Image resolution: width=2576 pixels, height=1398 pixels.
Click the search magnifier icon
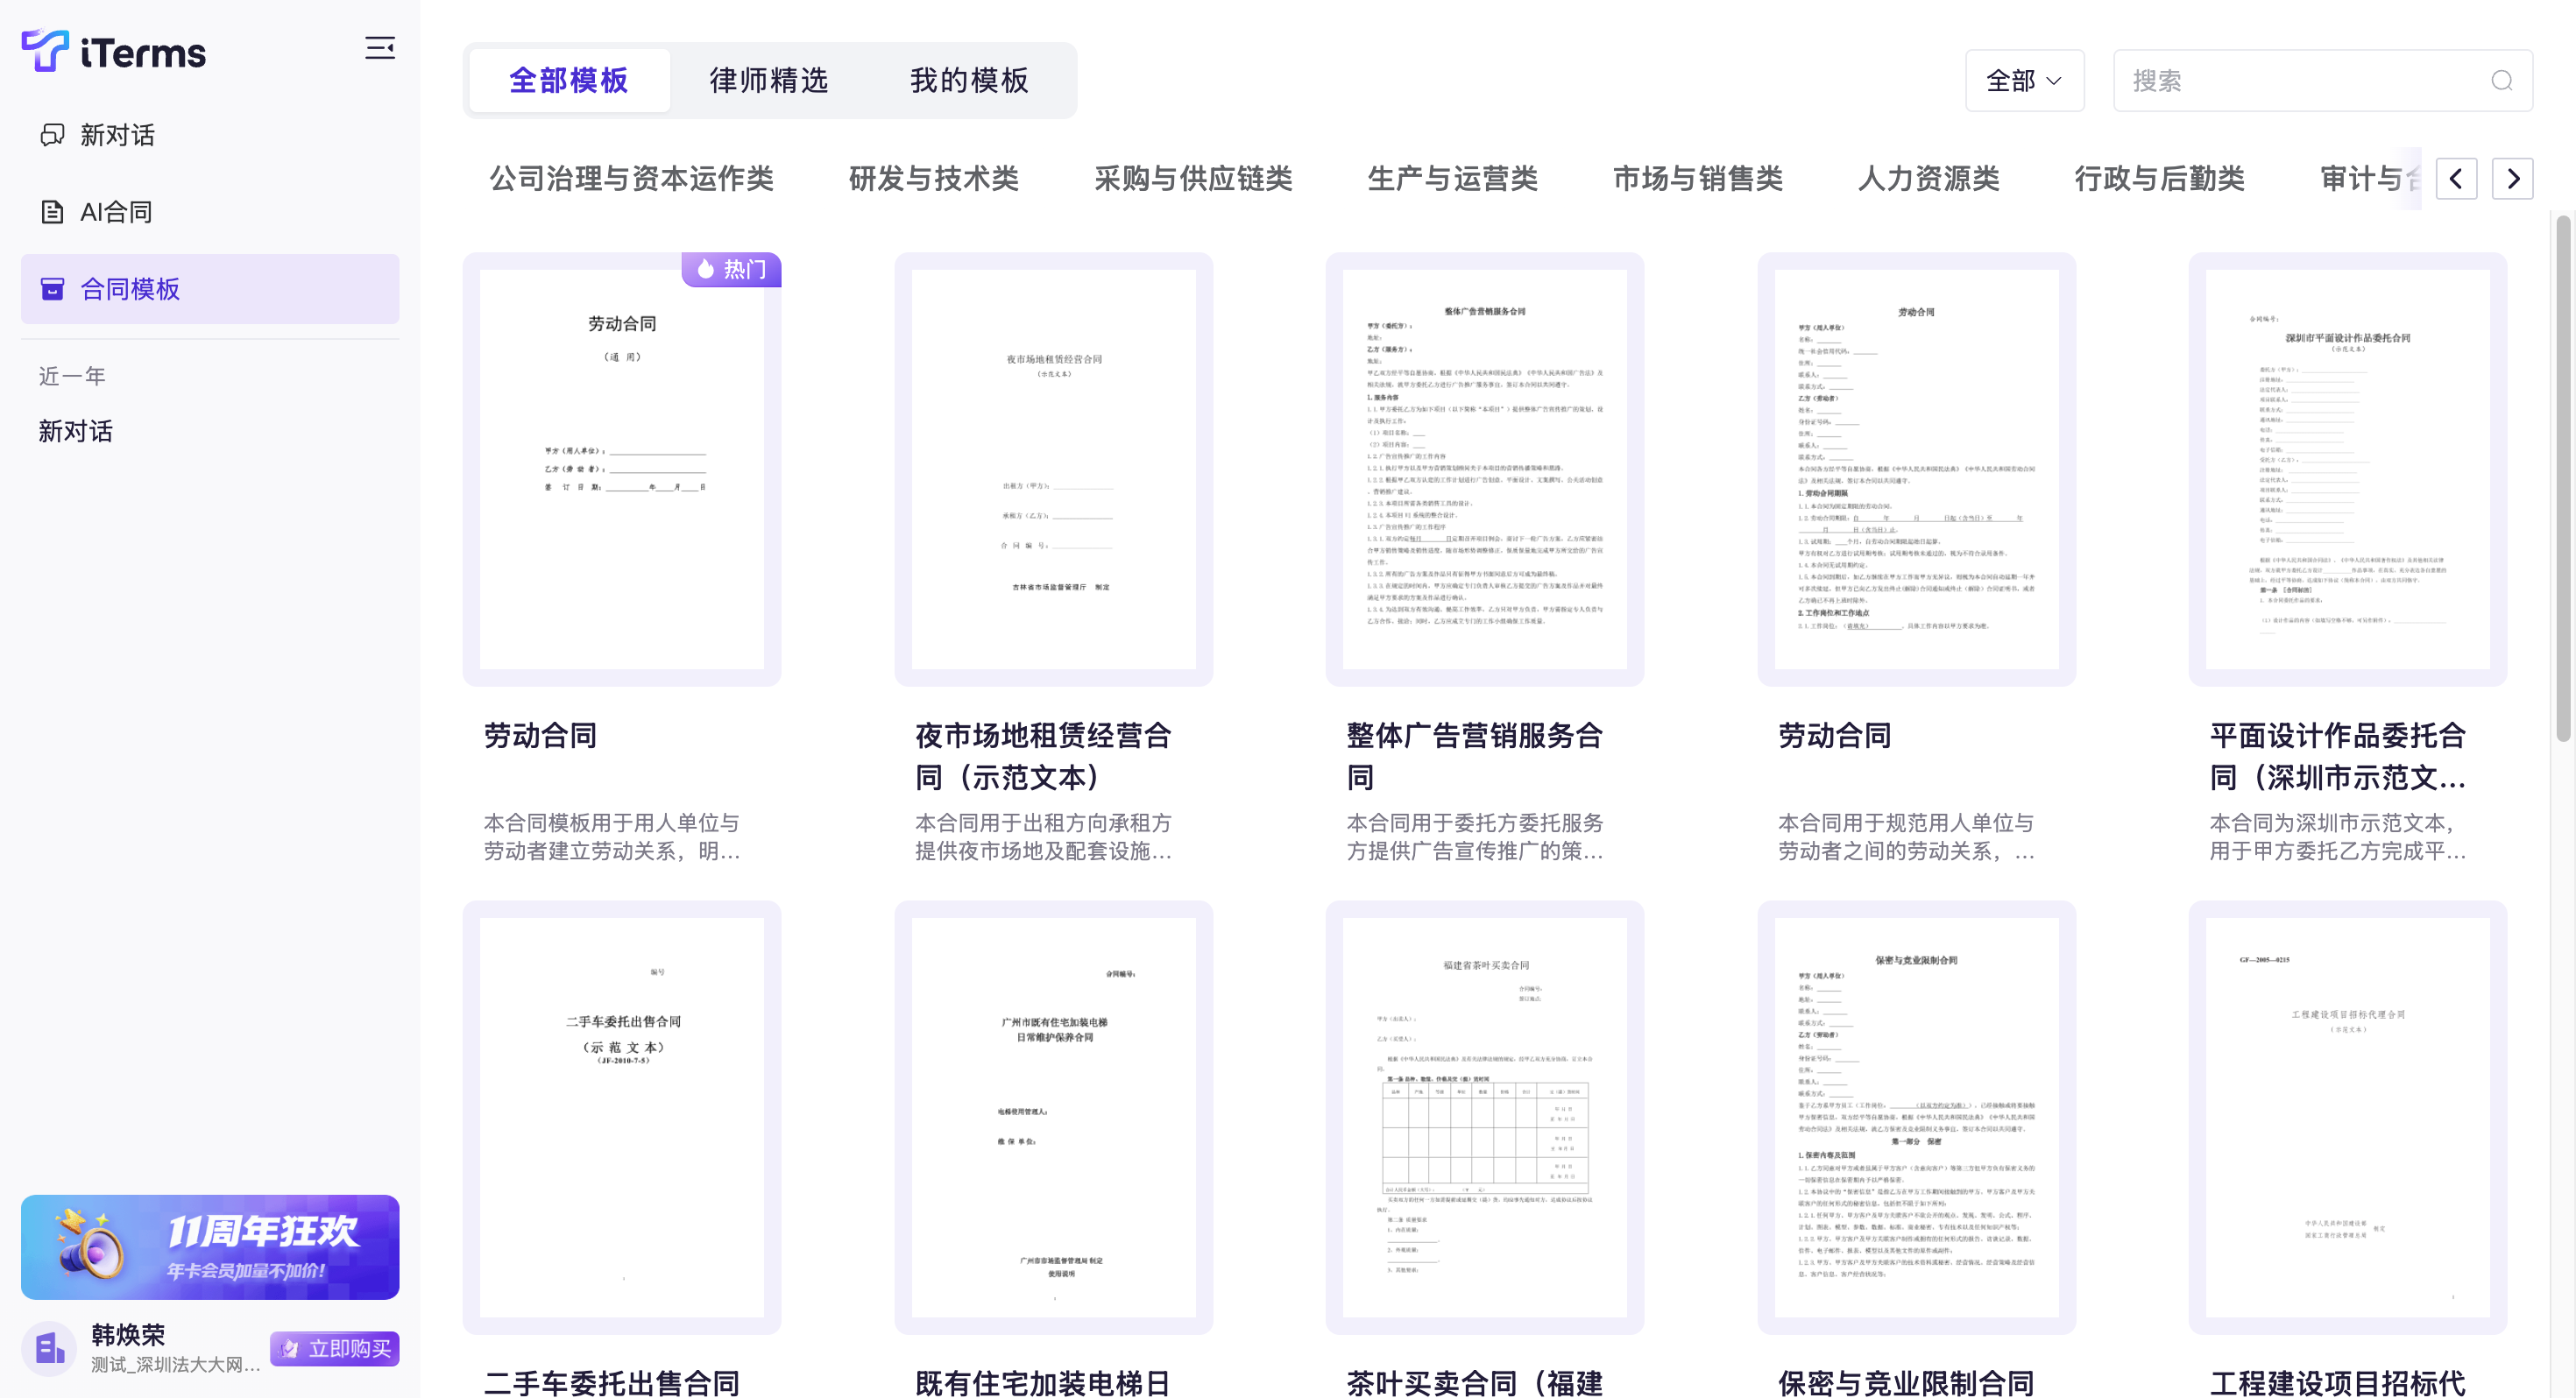click(2501, 81)
